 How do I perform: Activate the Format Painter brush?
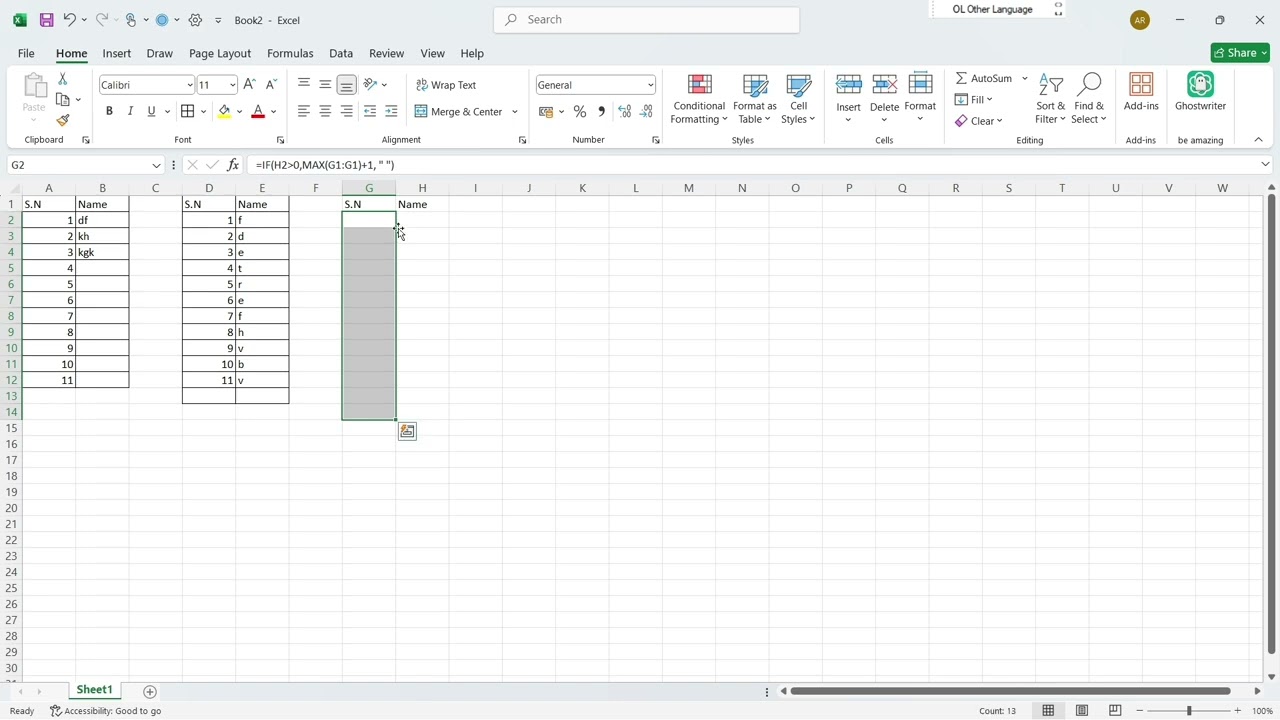point(63,120)
